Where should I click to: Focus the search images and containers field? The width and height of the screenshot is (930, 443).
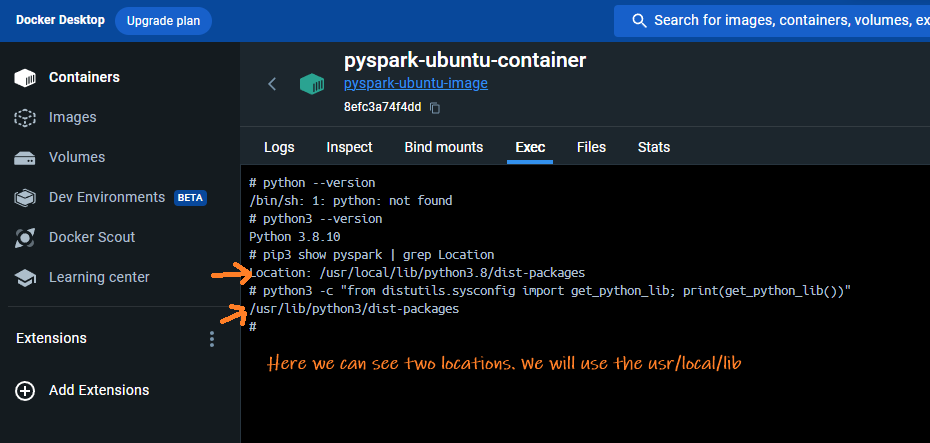(772, 21)
